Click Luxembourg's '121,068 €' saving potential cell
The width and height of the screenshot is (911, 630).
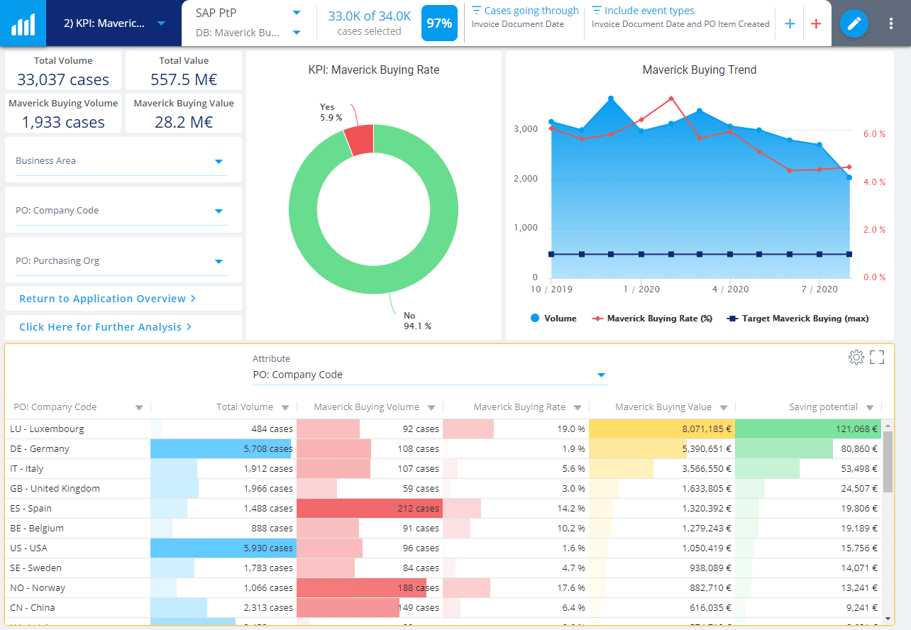point(808,429)
